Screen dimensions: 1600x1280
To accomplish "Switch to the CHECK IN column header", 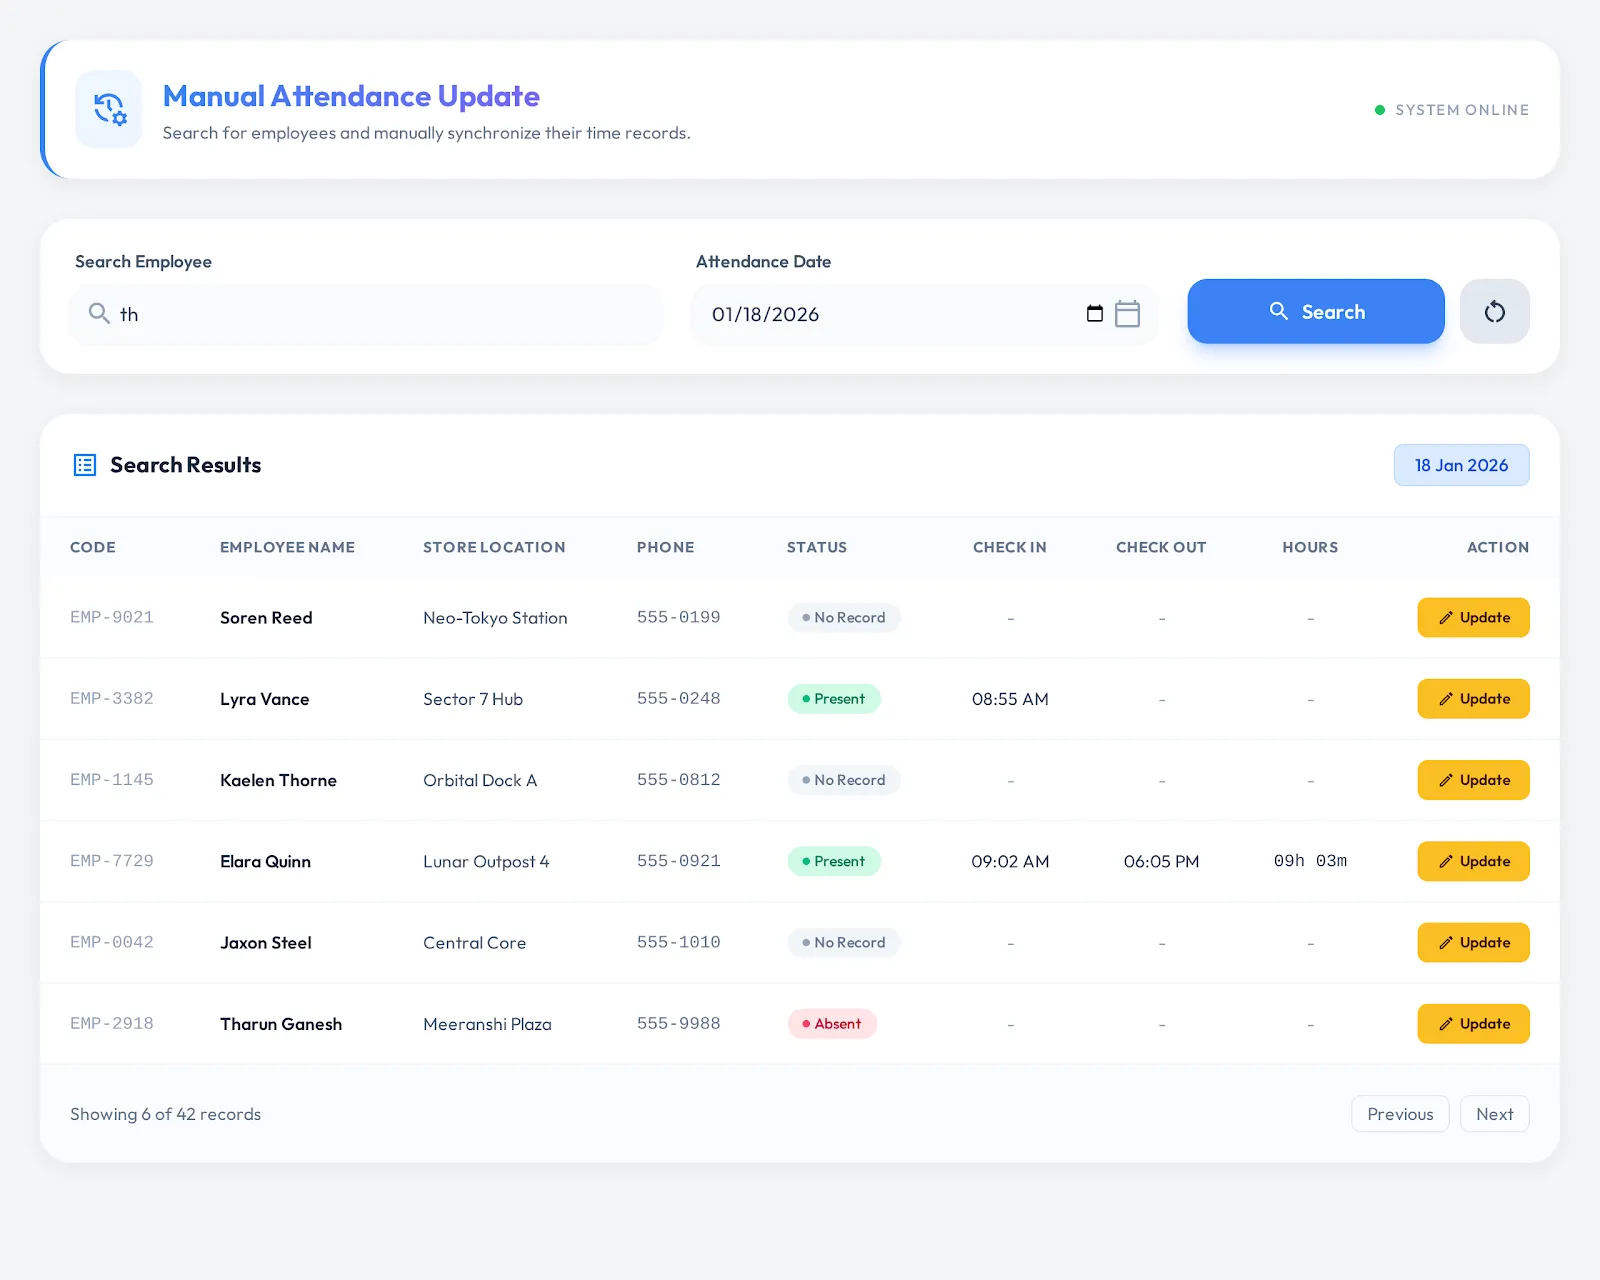I will [x=1009, y=547].
